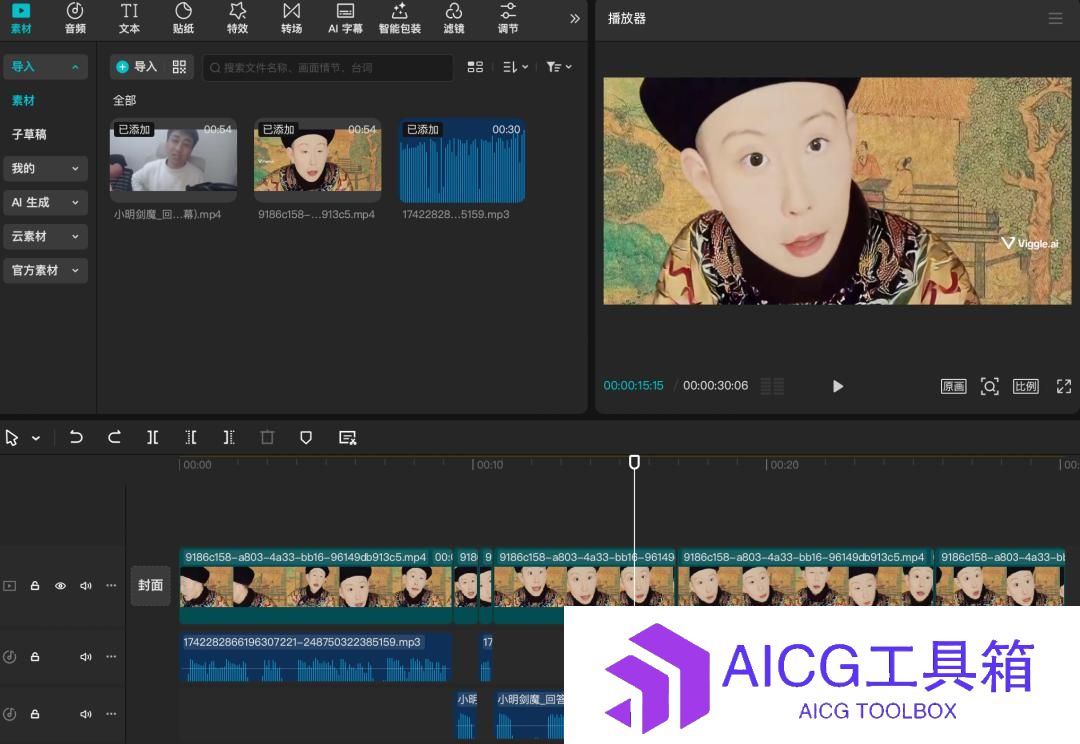1080x744 pixels.
Task: Mute the second audio track
Action: click(x=86, y=714)
